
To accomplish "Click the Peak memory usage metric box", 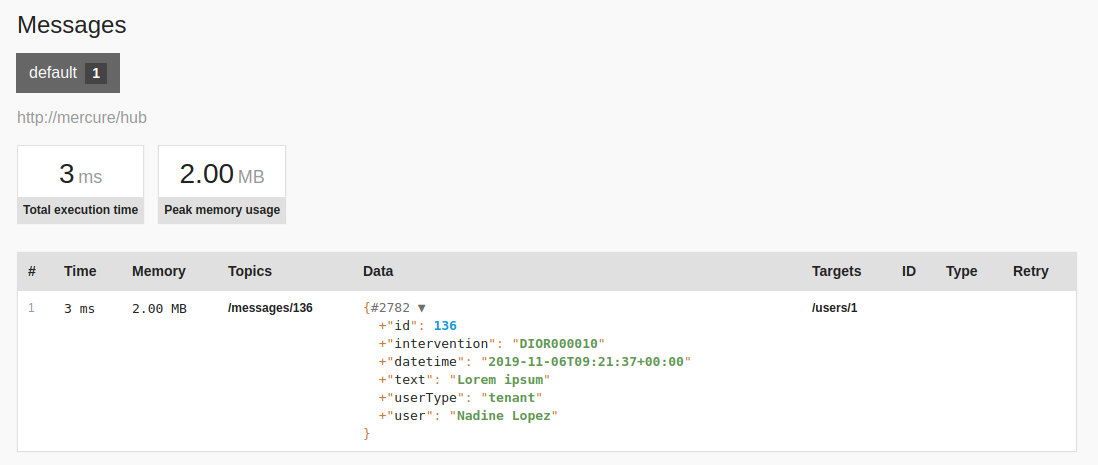I will (x=222, y=184).
